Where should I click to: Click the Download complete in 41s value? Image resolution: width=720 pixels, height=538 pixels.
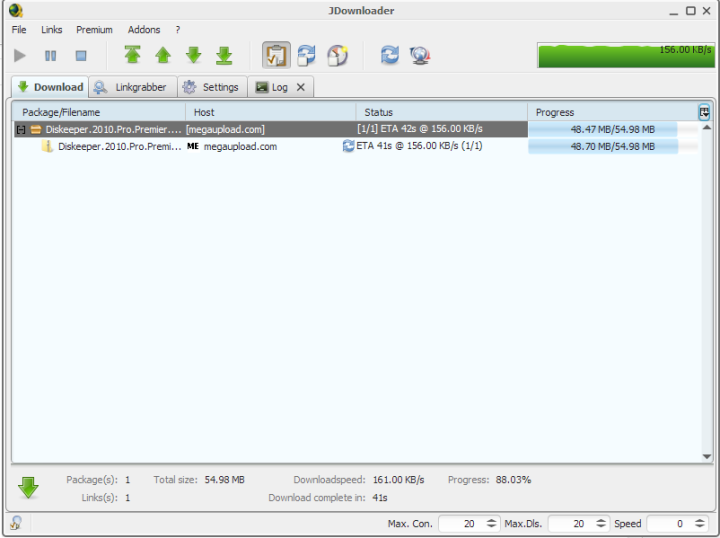380,498
